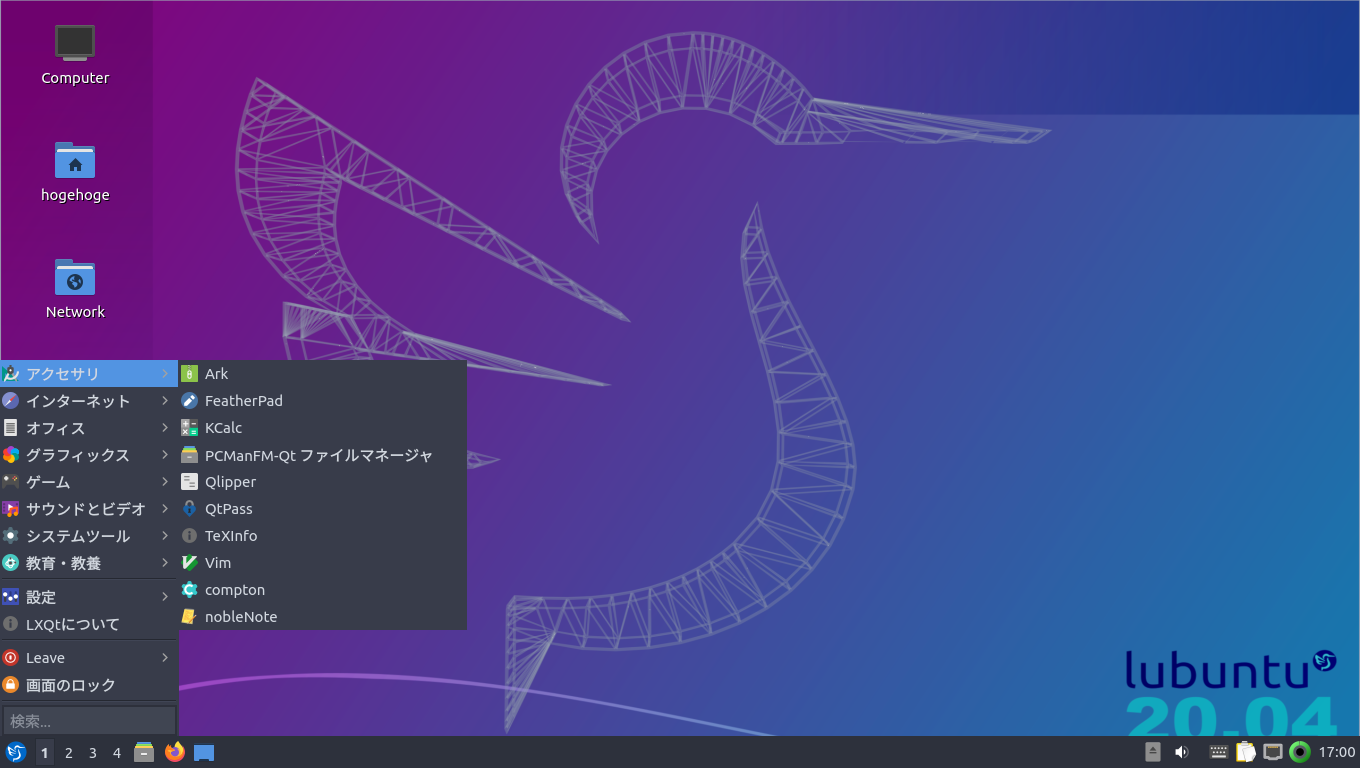Select the アクセサリ menu category
Viewport: 1360px width, 768px height.
point(89,374)
